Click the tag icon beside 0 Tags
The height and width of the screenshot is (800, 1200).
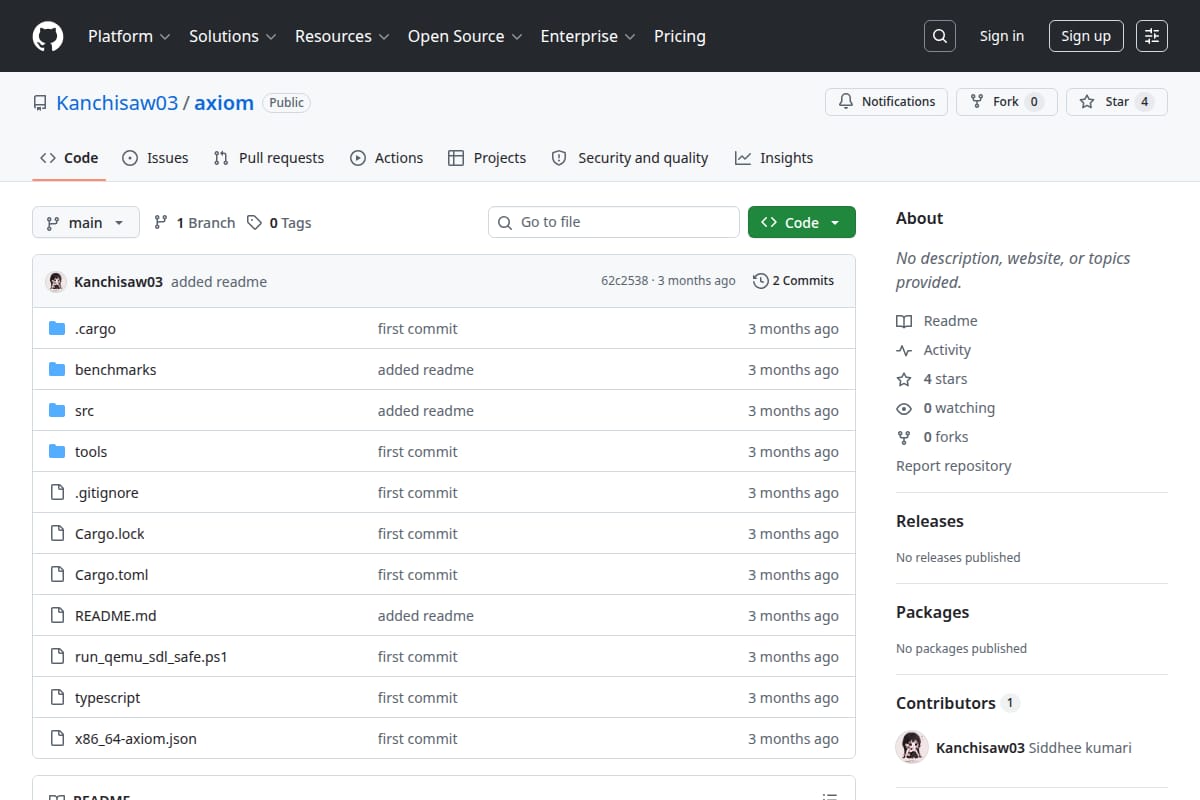(255, 223)
